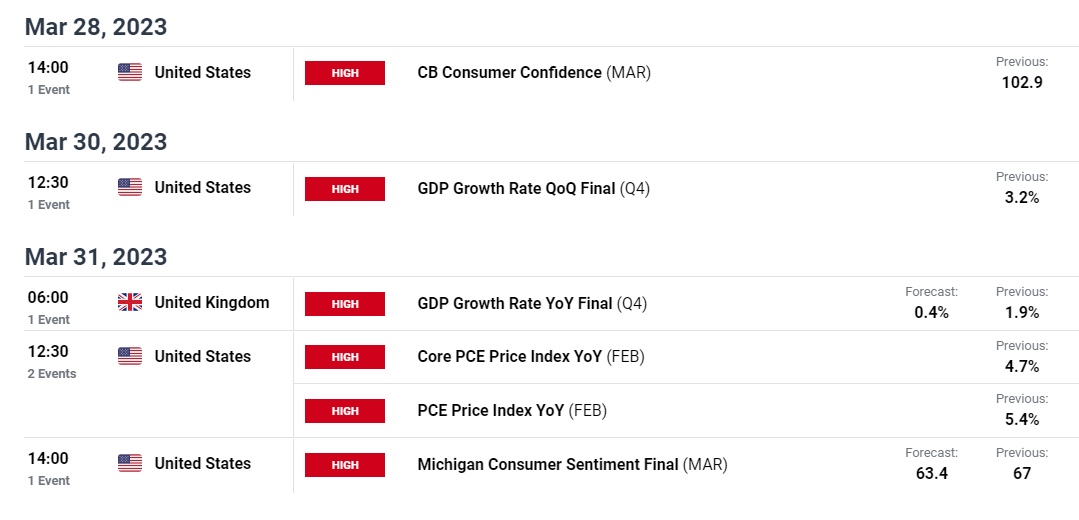Click the 63.4 forecast value for Michigan
This screenshot has width=1079, height=520.
tap(931, 473)
